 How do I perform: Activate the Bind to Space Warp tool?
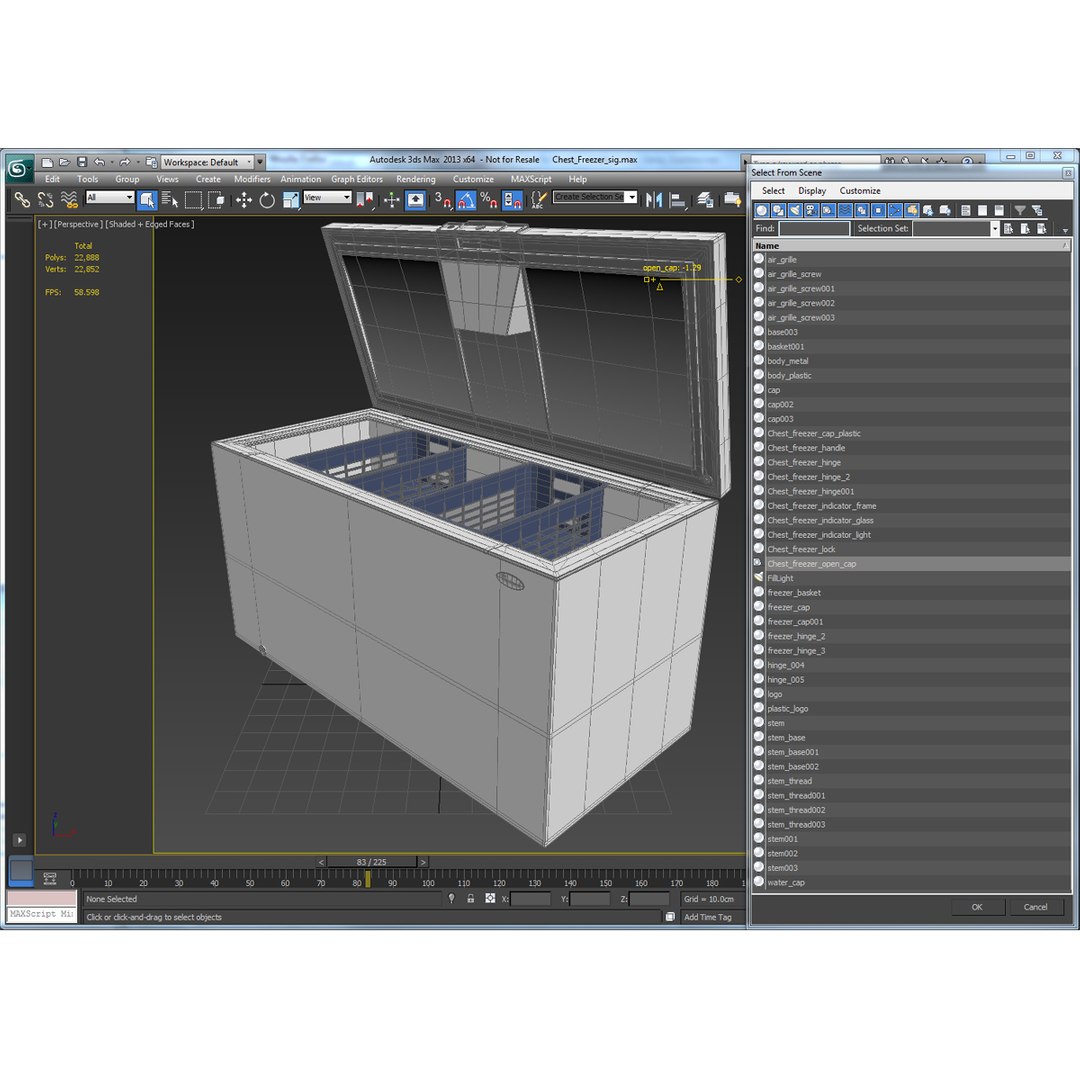69,200
